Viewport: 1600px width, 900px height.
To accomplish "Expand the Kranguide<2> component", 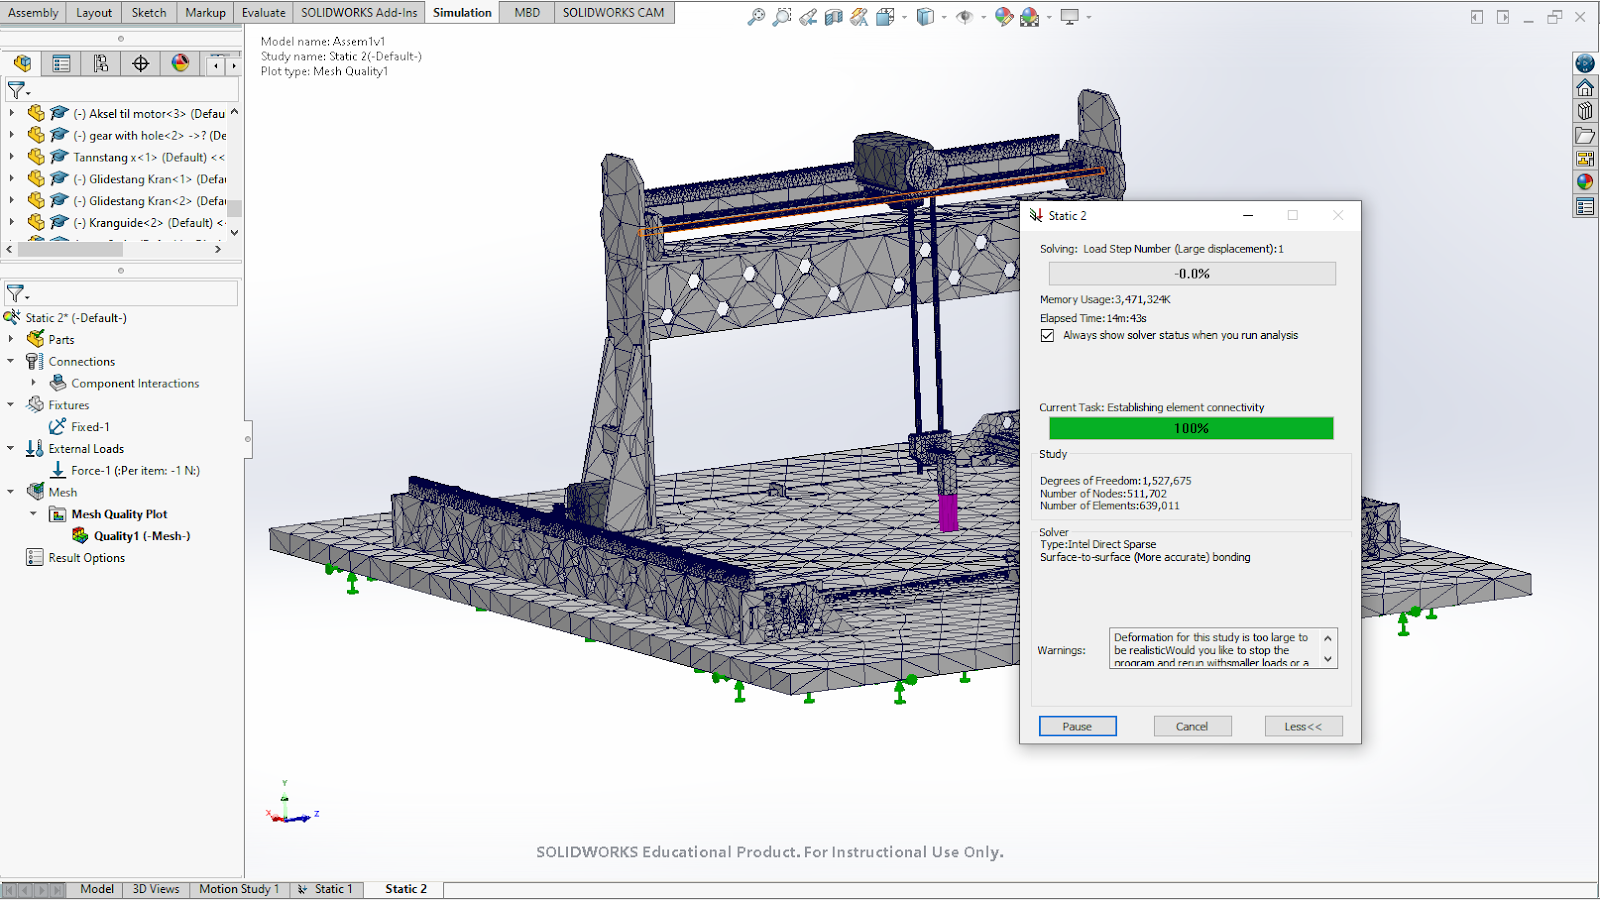I will (x=12, y=222).
